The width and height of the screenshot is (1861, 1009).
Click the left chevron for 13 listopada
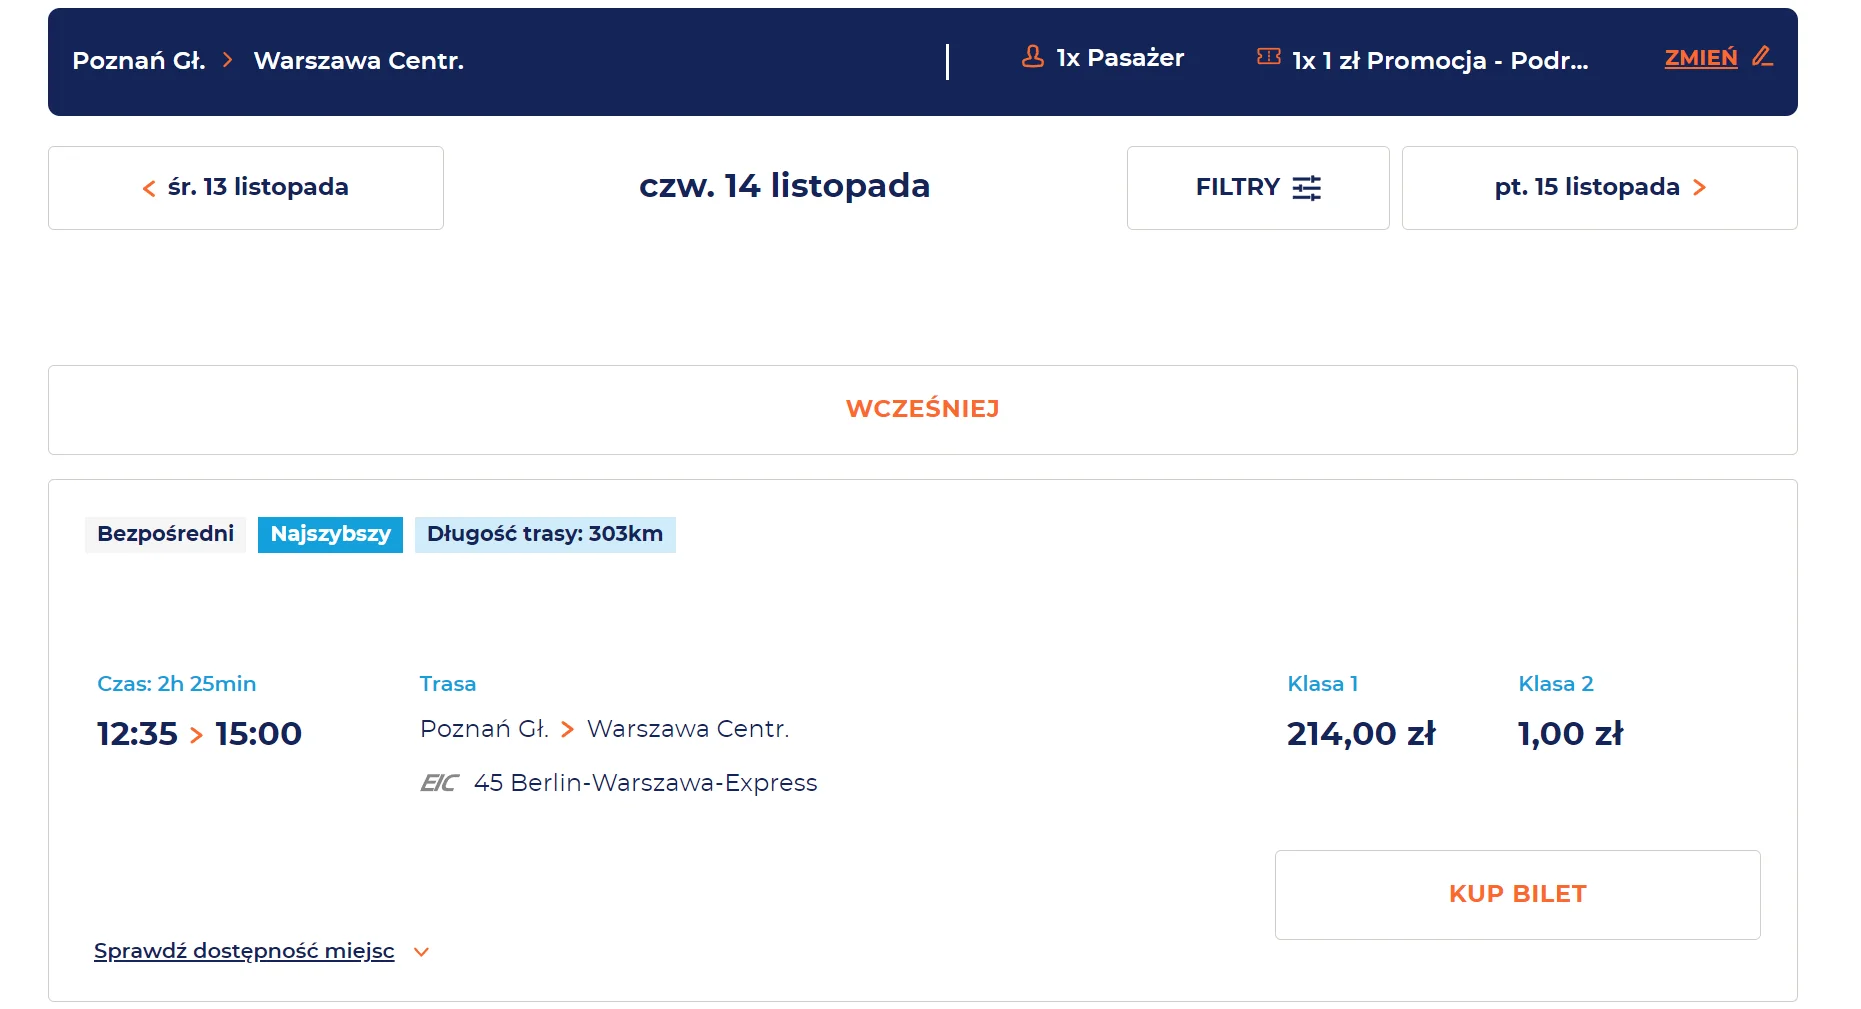(149, 188)
